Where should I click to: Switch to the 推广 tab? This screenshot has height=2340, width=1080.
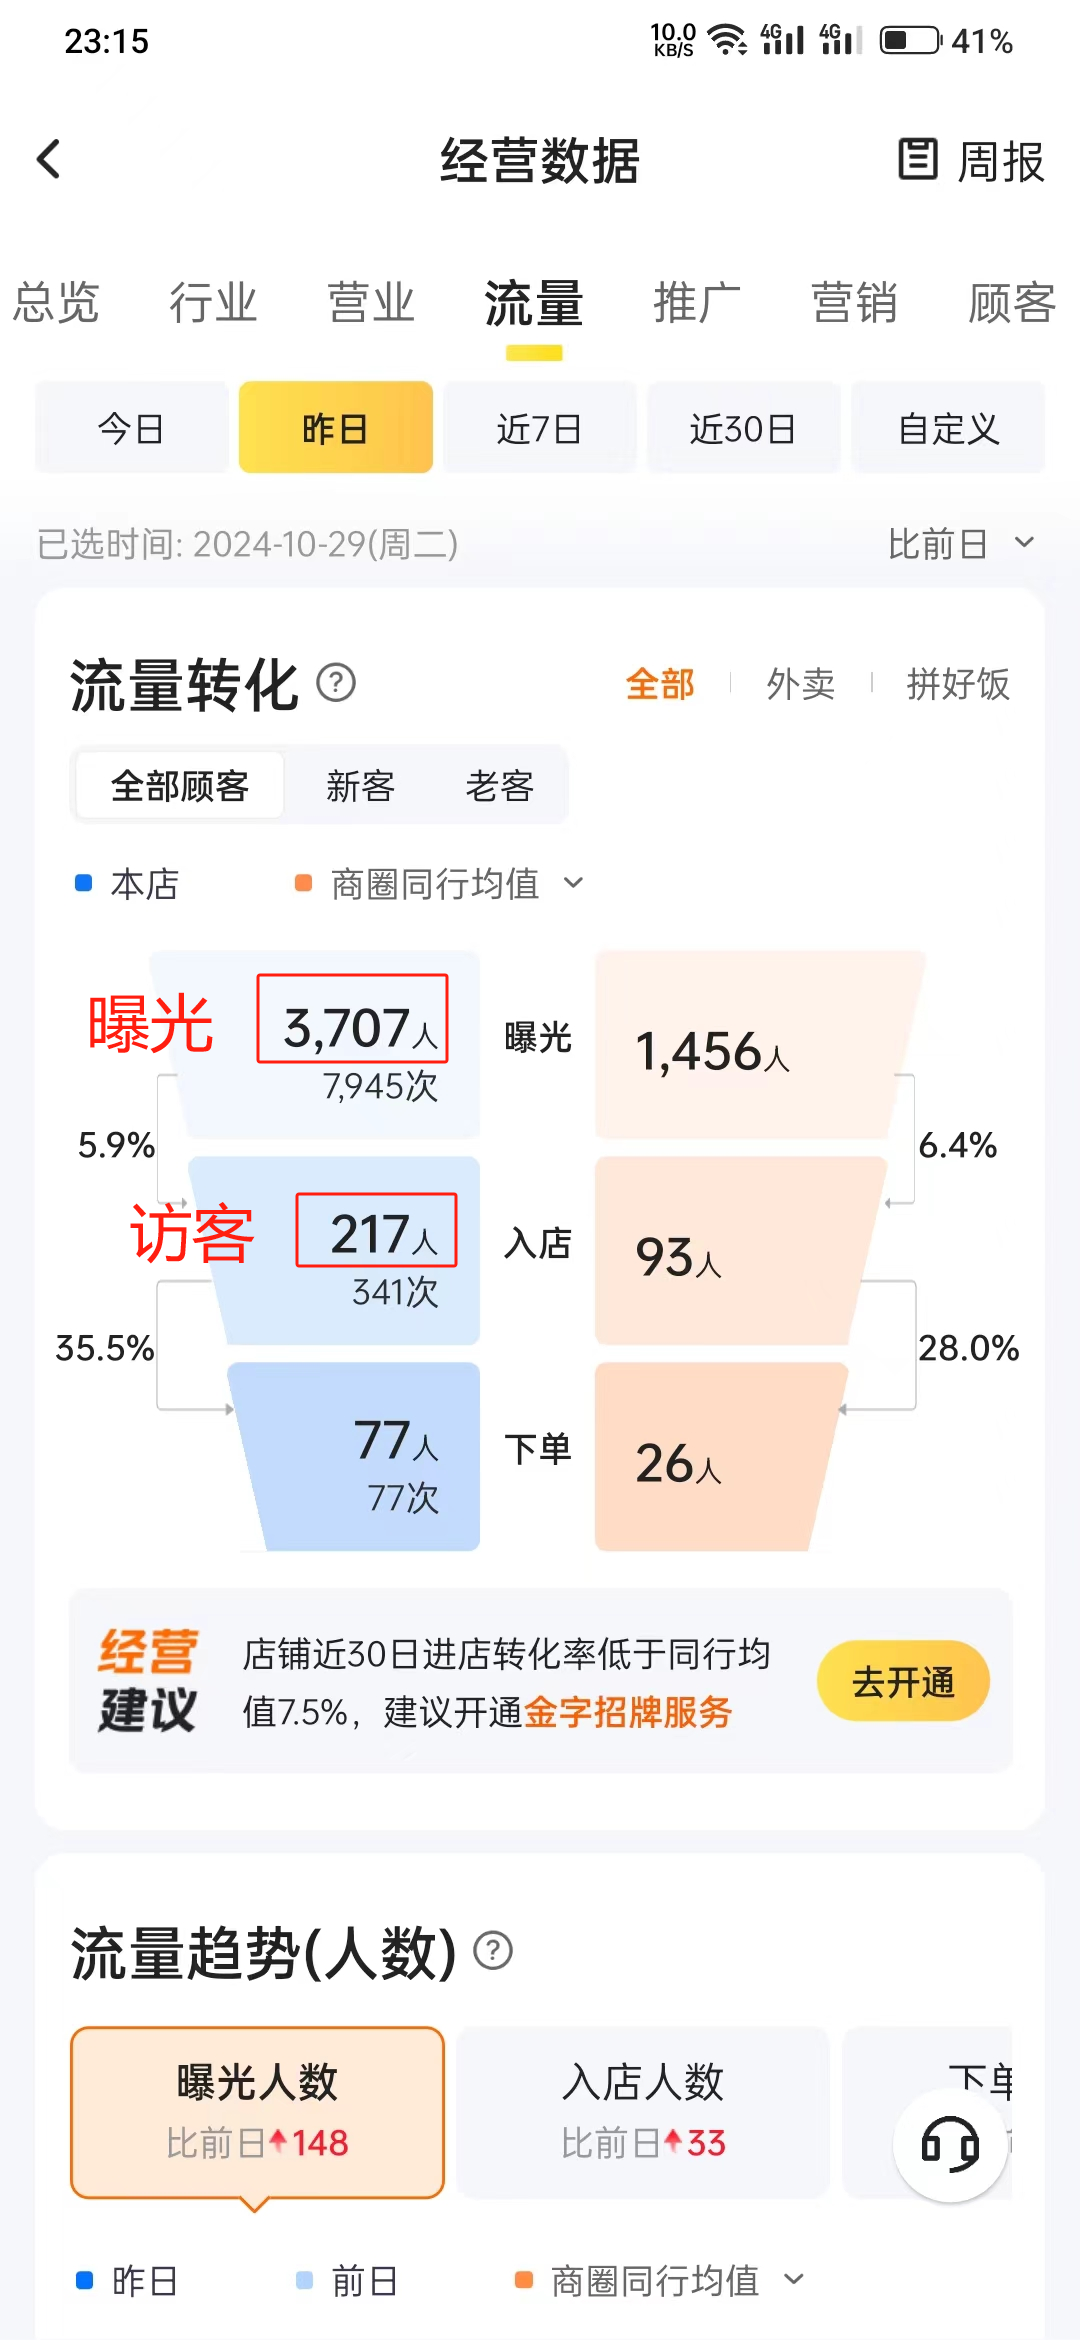tap(697, 302)
